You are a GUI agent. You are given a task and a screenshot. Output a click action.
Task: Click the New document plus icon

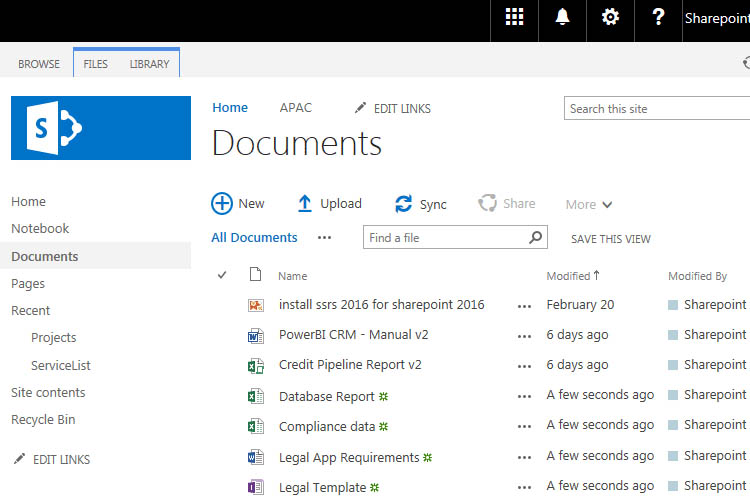point(221,204)
